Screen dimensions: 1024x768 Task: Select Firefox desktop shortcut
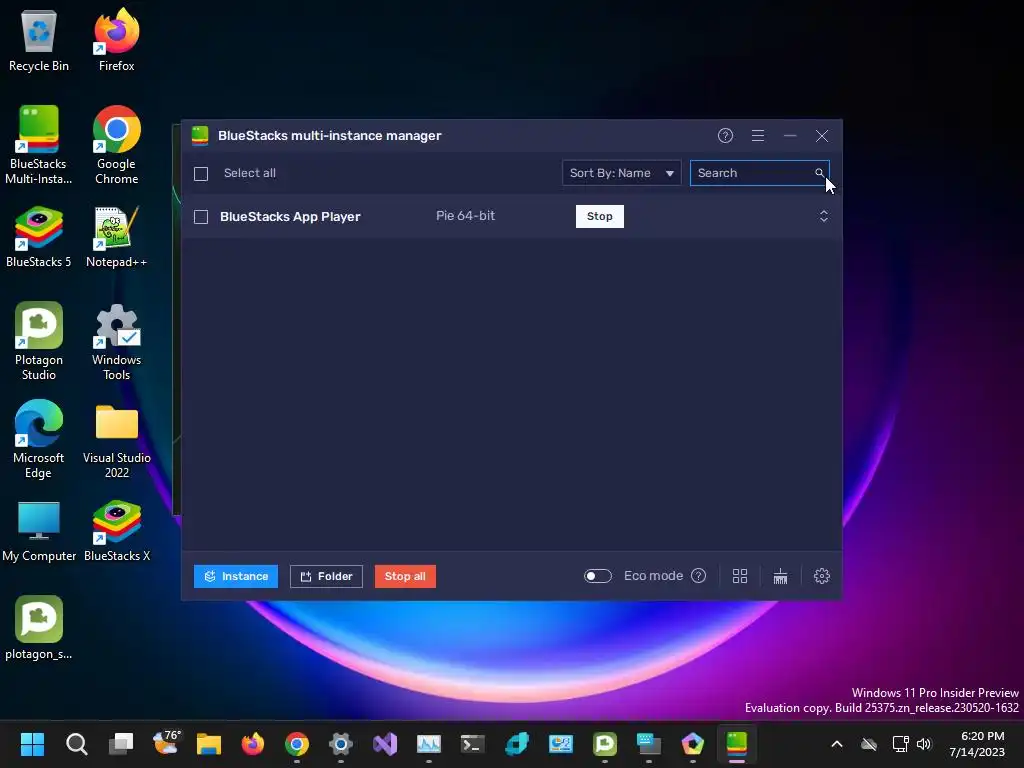116,40
